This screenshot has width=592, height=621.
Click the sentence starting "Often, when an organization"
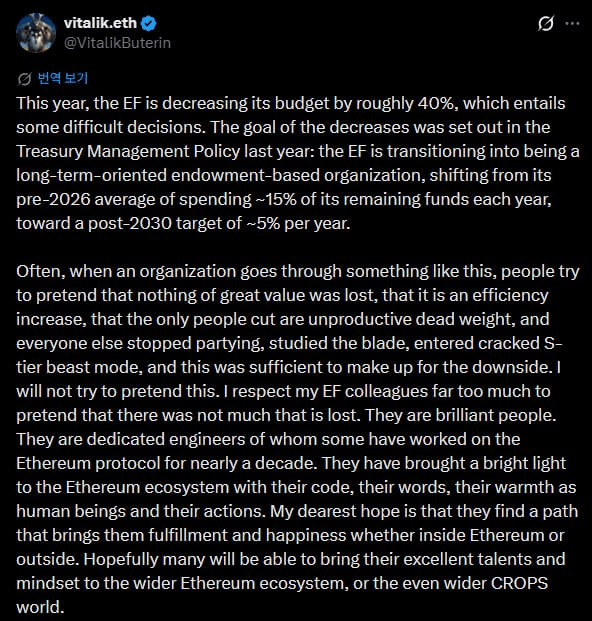pos(288,320)
